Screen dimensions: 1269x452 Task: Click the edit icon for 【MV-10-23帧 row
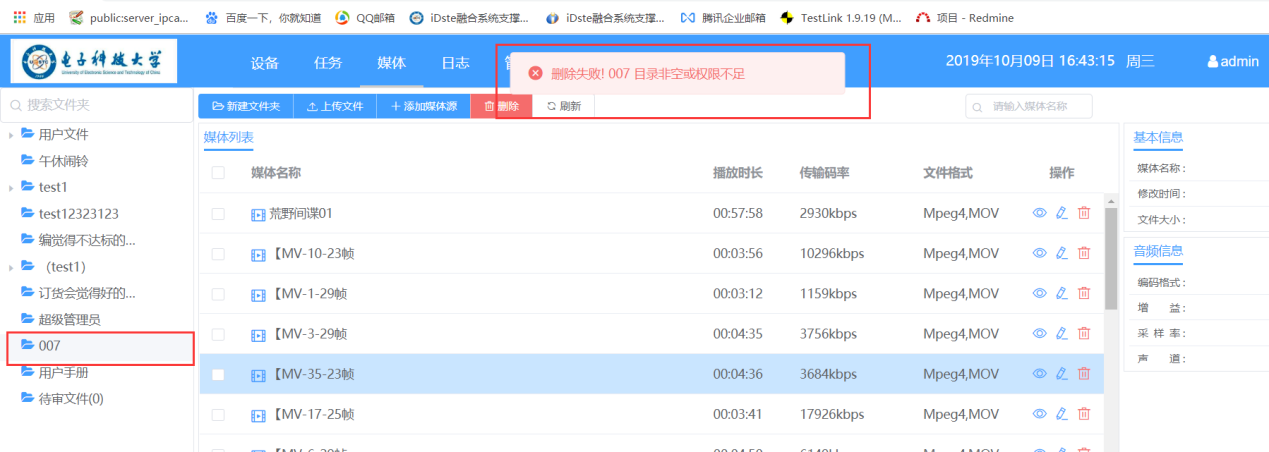(x=1062, y=253)
